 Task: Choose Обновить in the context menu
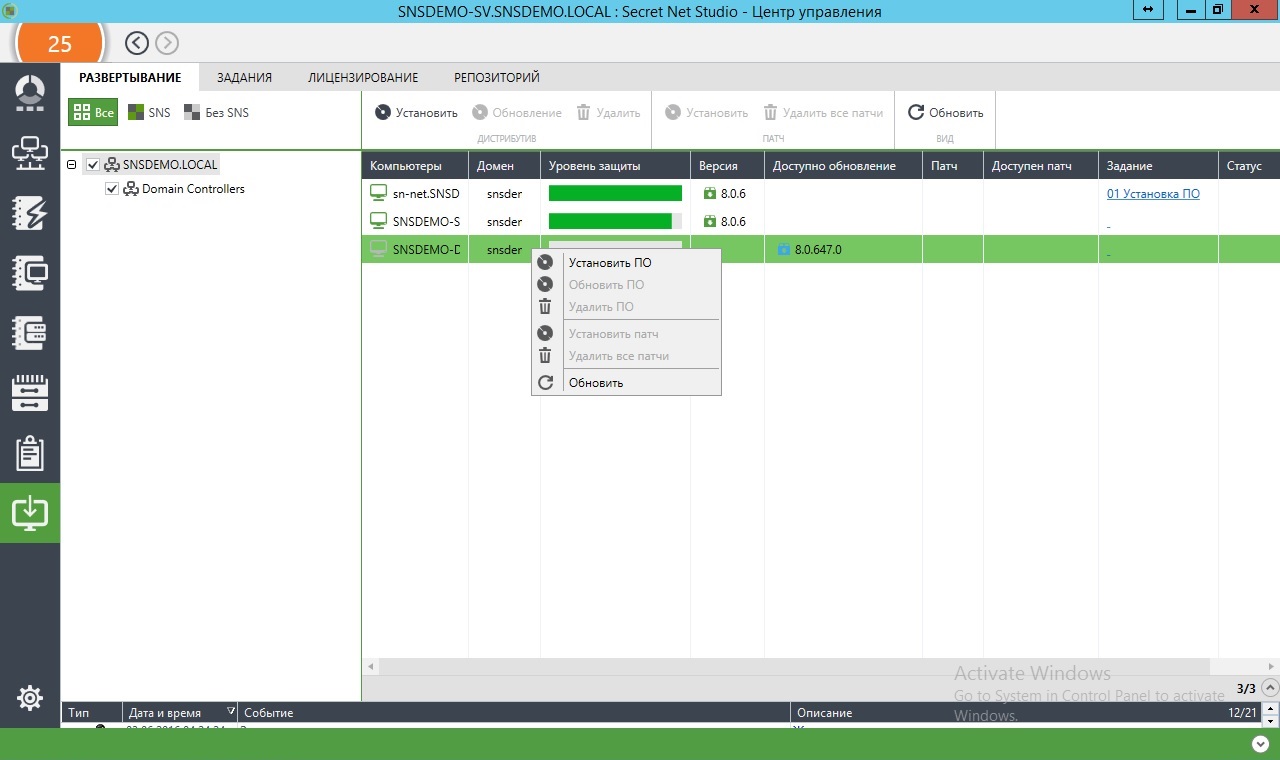coord(626,383)
